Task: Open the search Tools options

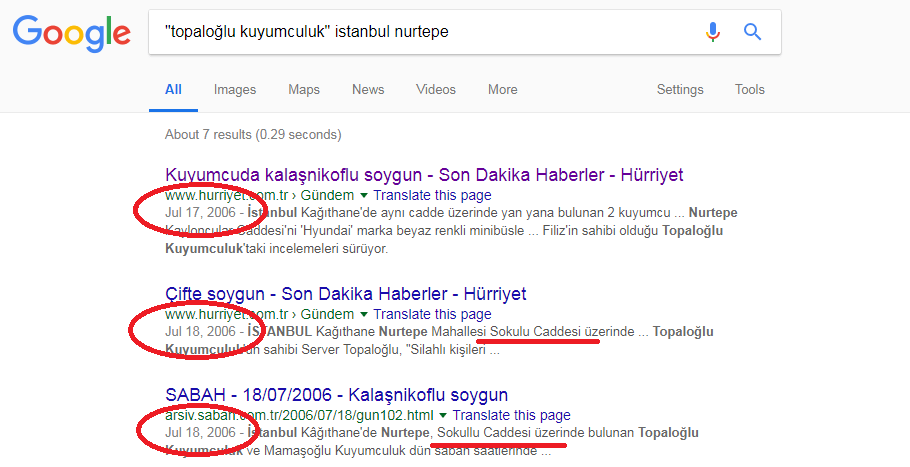Action: click(749, 89)
